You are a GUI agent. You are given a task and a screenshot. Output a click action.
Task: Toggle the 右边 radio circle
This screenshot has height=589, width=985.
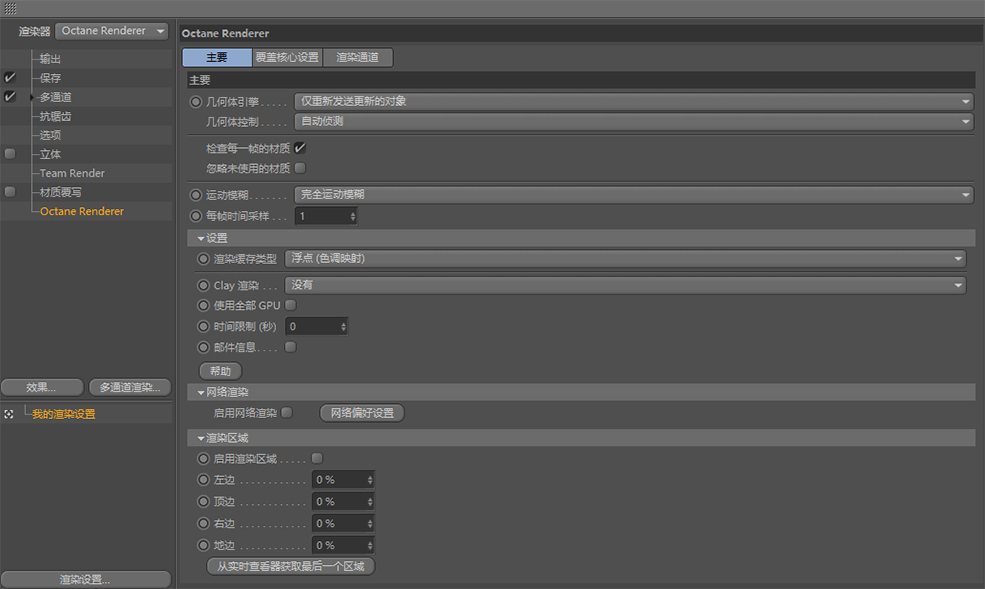coord(204,523)
